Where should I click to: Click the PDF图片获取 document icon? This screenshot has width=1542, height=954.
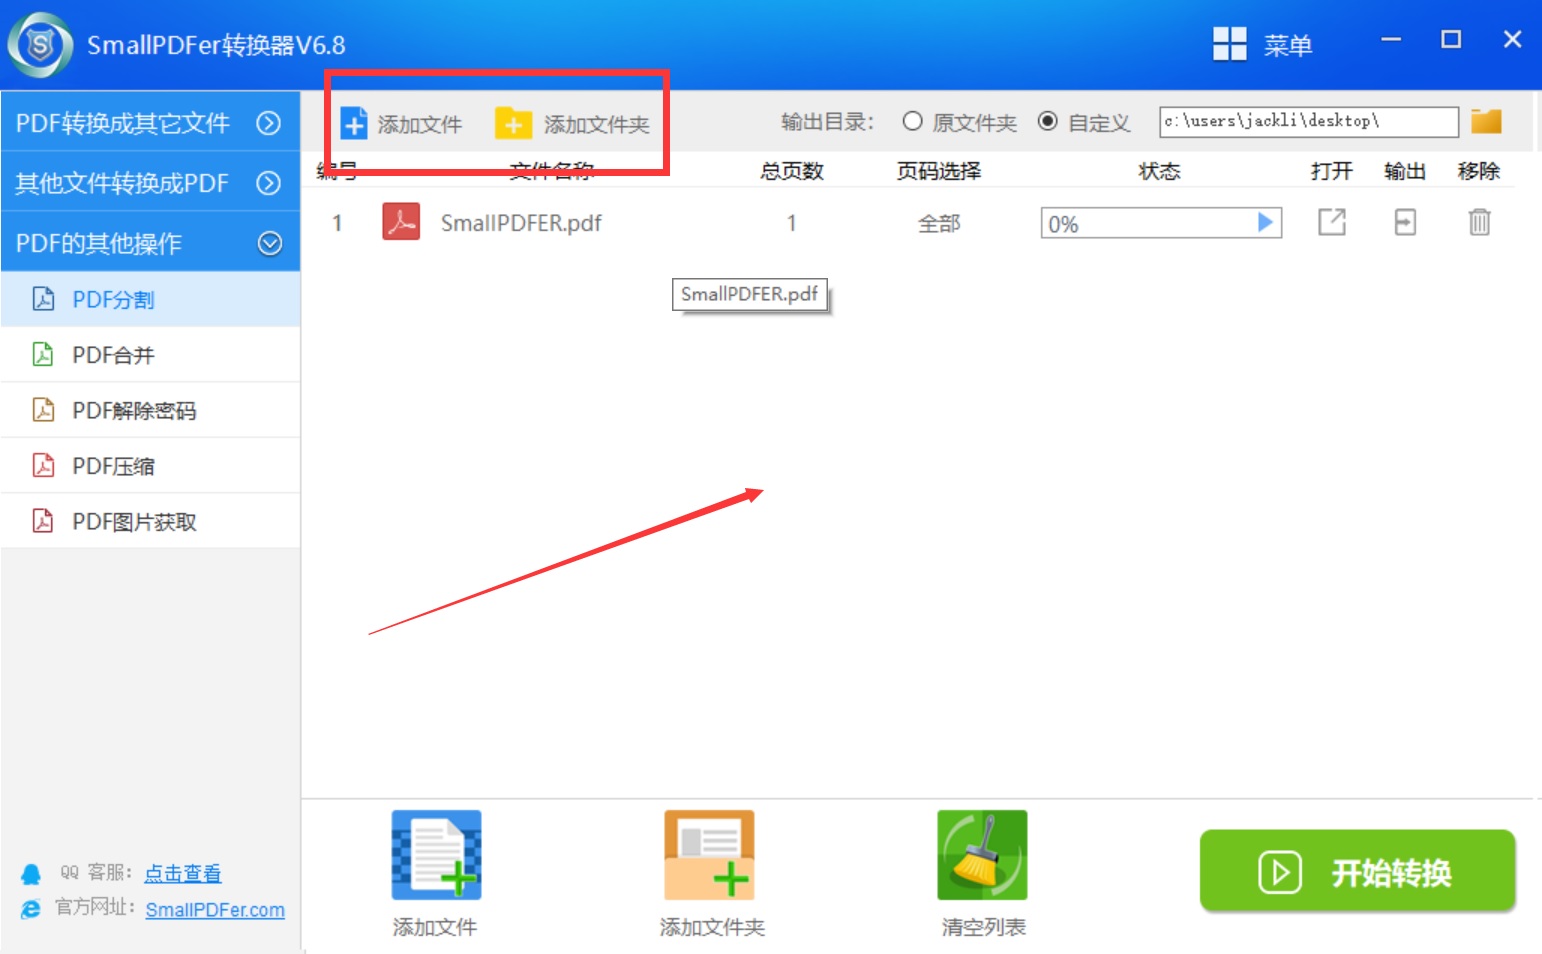click(43, 520)
